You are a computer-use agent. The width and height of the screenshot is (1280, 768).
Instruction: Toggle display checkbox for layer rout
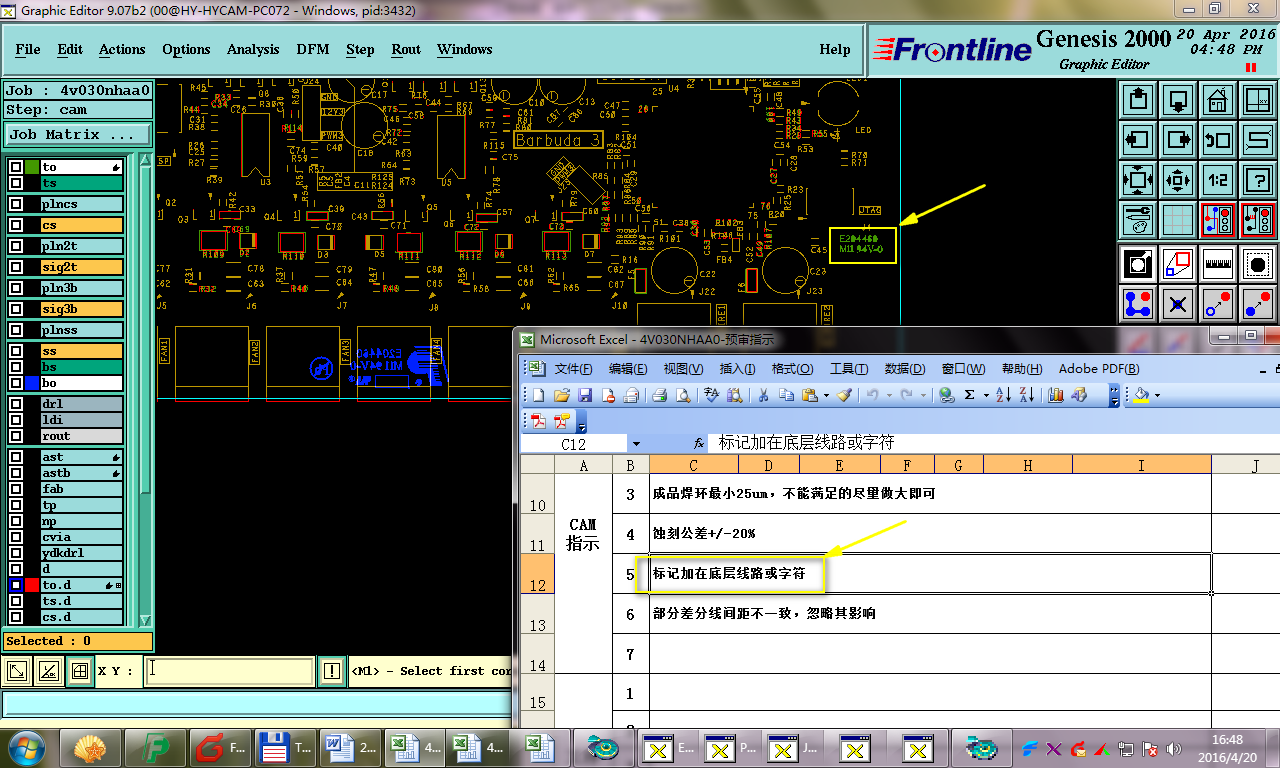[16, 436]
